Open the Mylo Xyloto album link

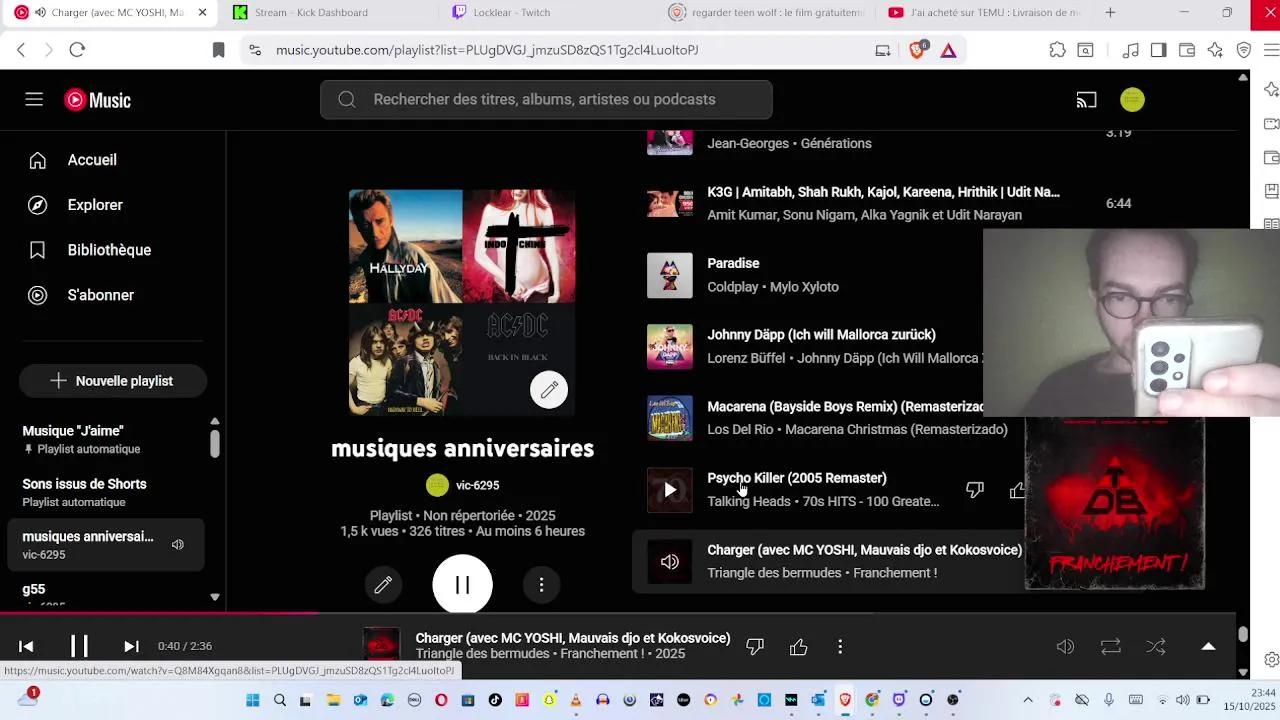pyautogui.click(x=804, y=287)
